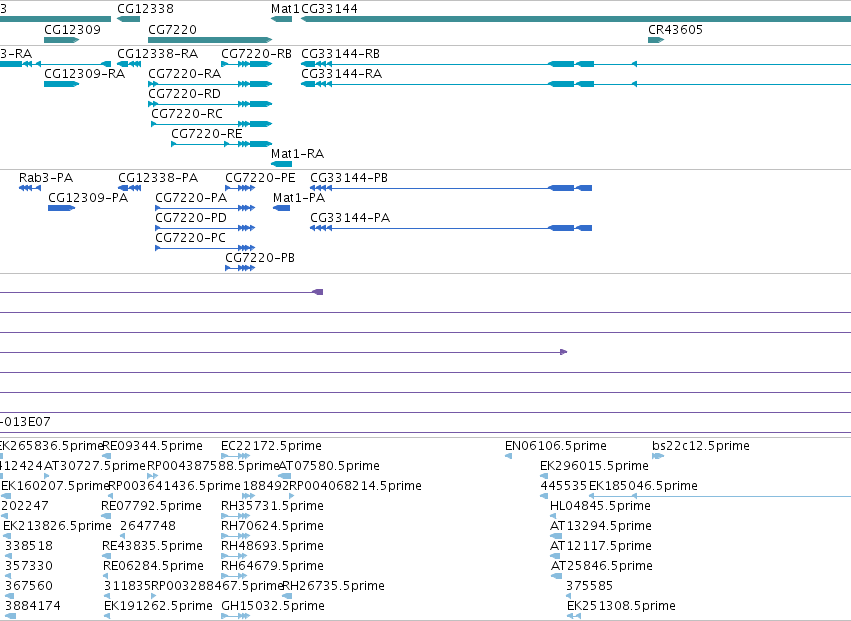
Task: Select EST AT25846.5prime
Action: pos(602,566)
